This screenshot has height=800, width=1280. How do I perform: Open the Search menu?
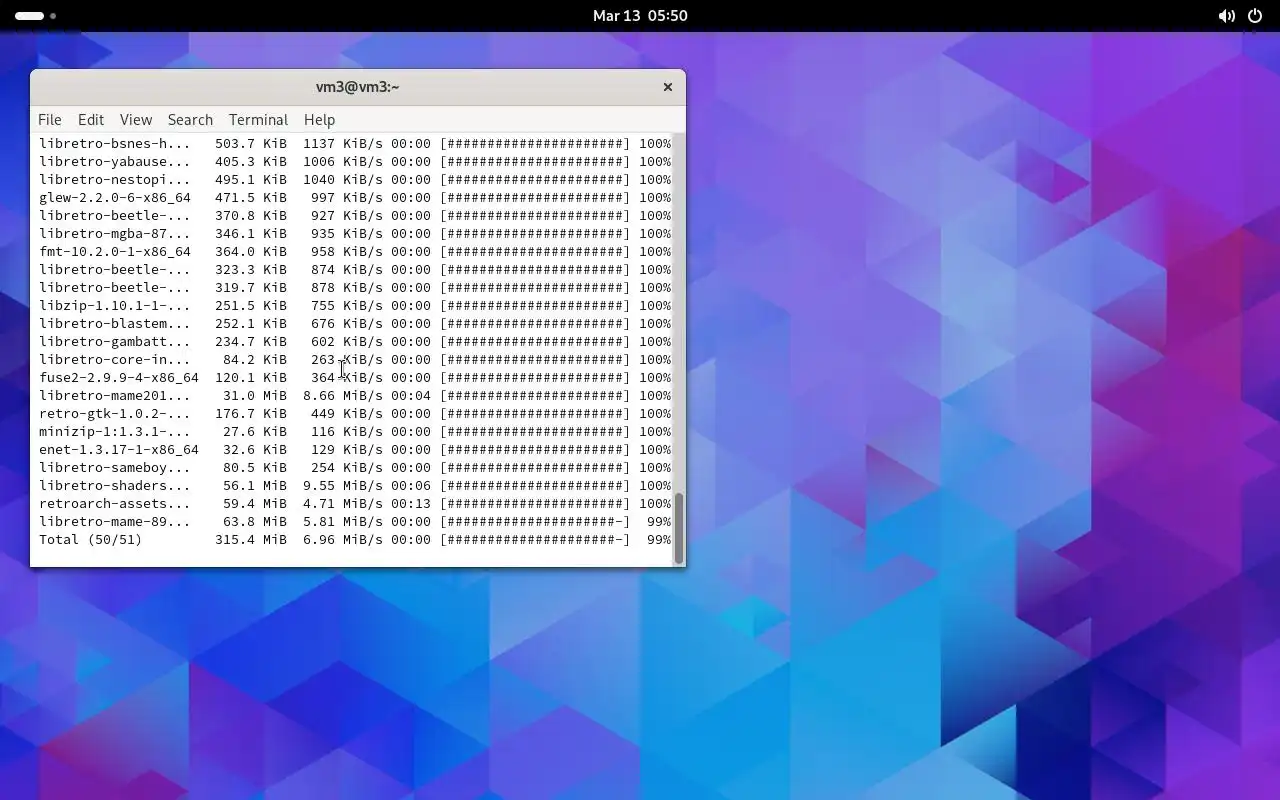point(190,119)
